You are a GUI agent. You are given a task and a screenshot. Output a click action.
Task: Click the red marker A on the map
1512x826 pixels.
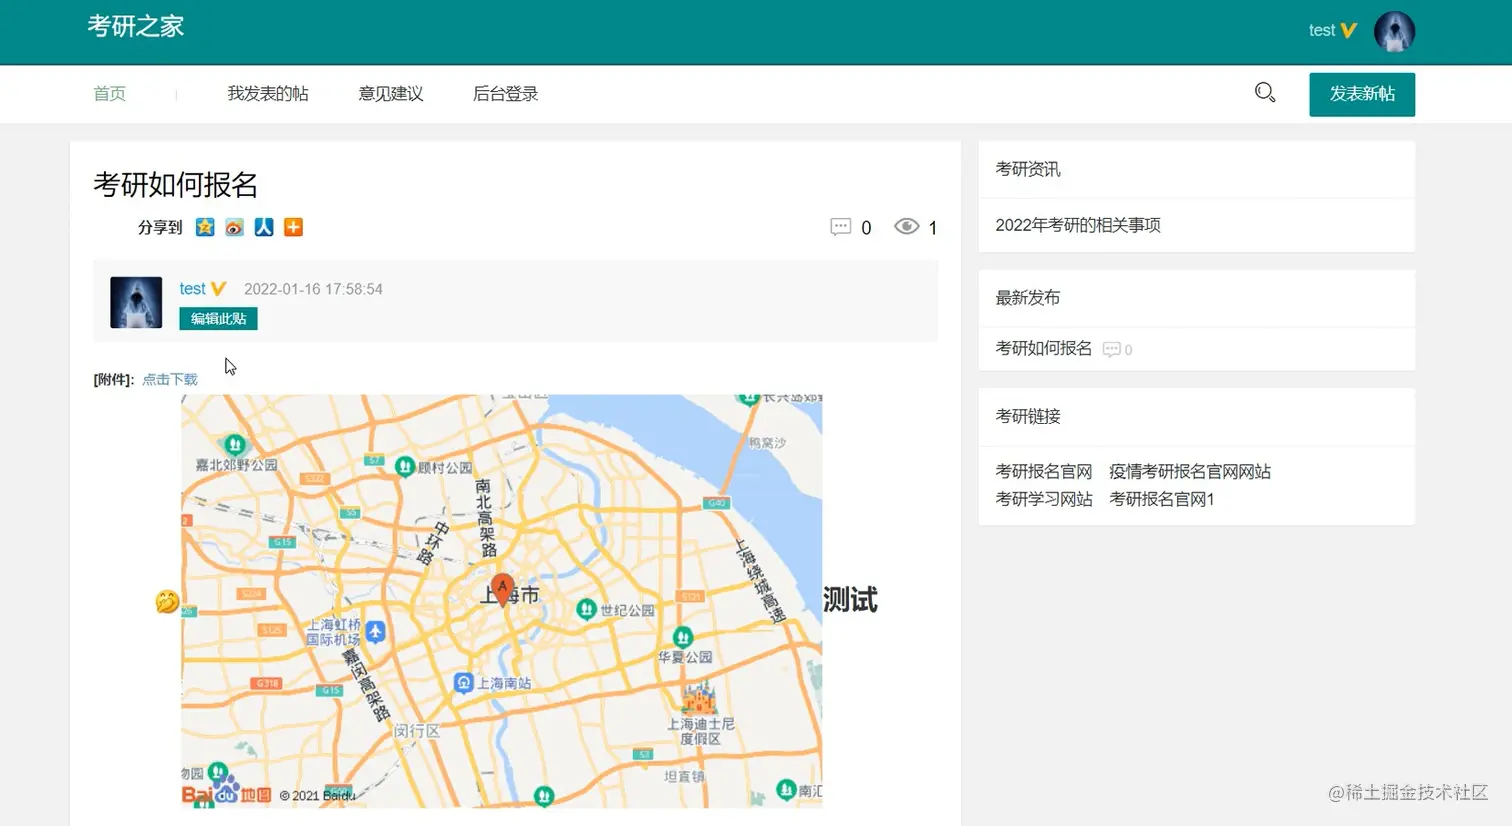point(502,588)
